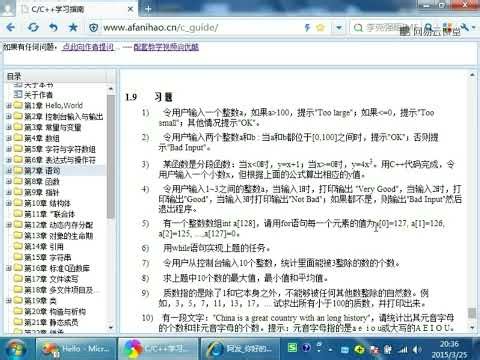The width and height of the screenshot is (480, 360).
Task: Bookmark page with yellow star icon
Action: 320,28
